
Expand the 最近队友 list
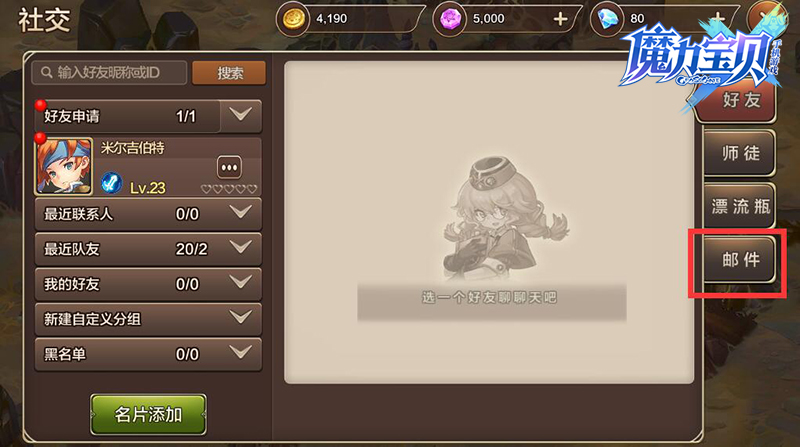[x=148, y=249]
